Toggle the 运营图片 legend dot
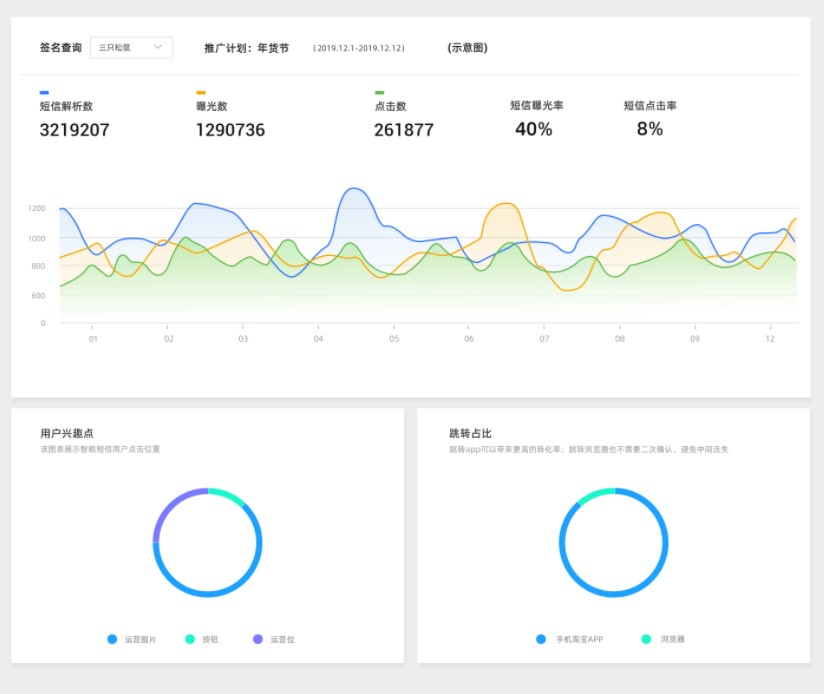824x694 pixels. pos(112,639)
